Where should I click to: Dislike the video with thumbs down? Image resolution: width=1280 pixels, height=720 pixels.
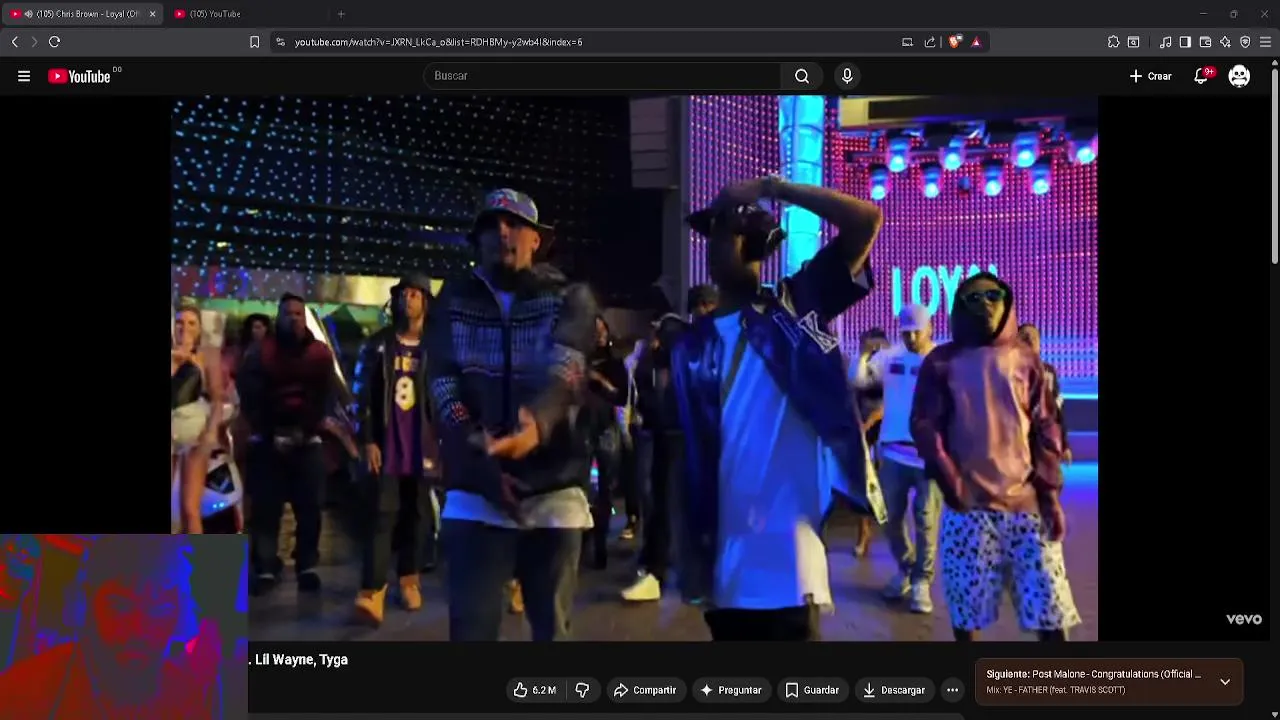[582, 690]
